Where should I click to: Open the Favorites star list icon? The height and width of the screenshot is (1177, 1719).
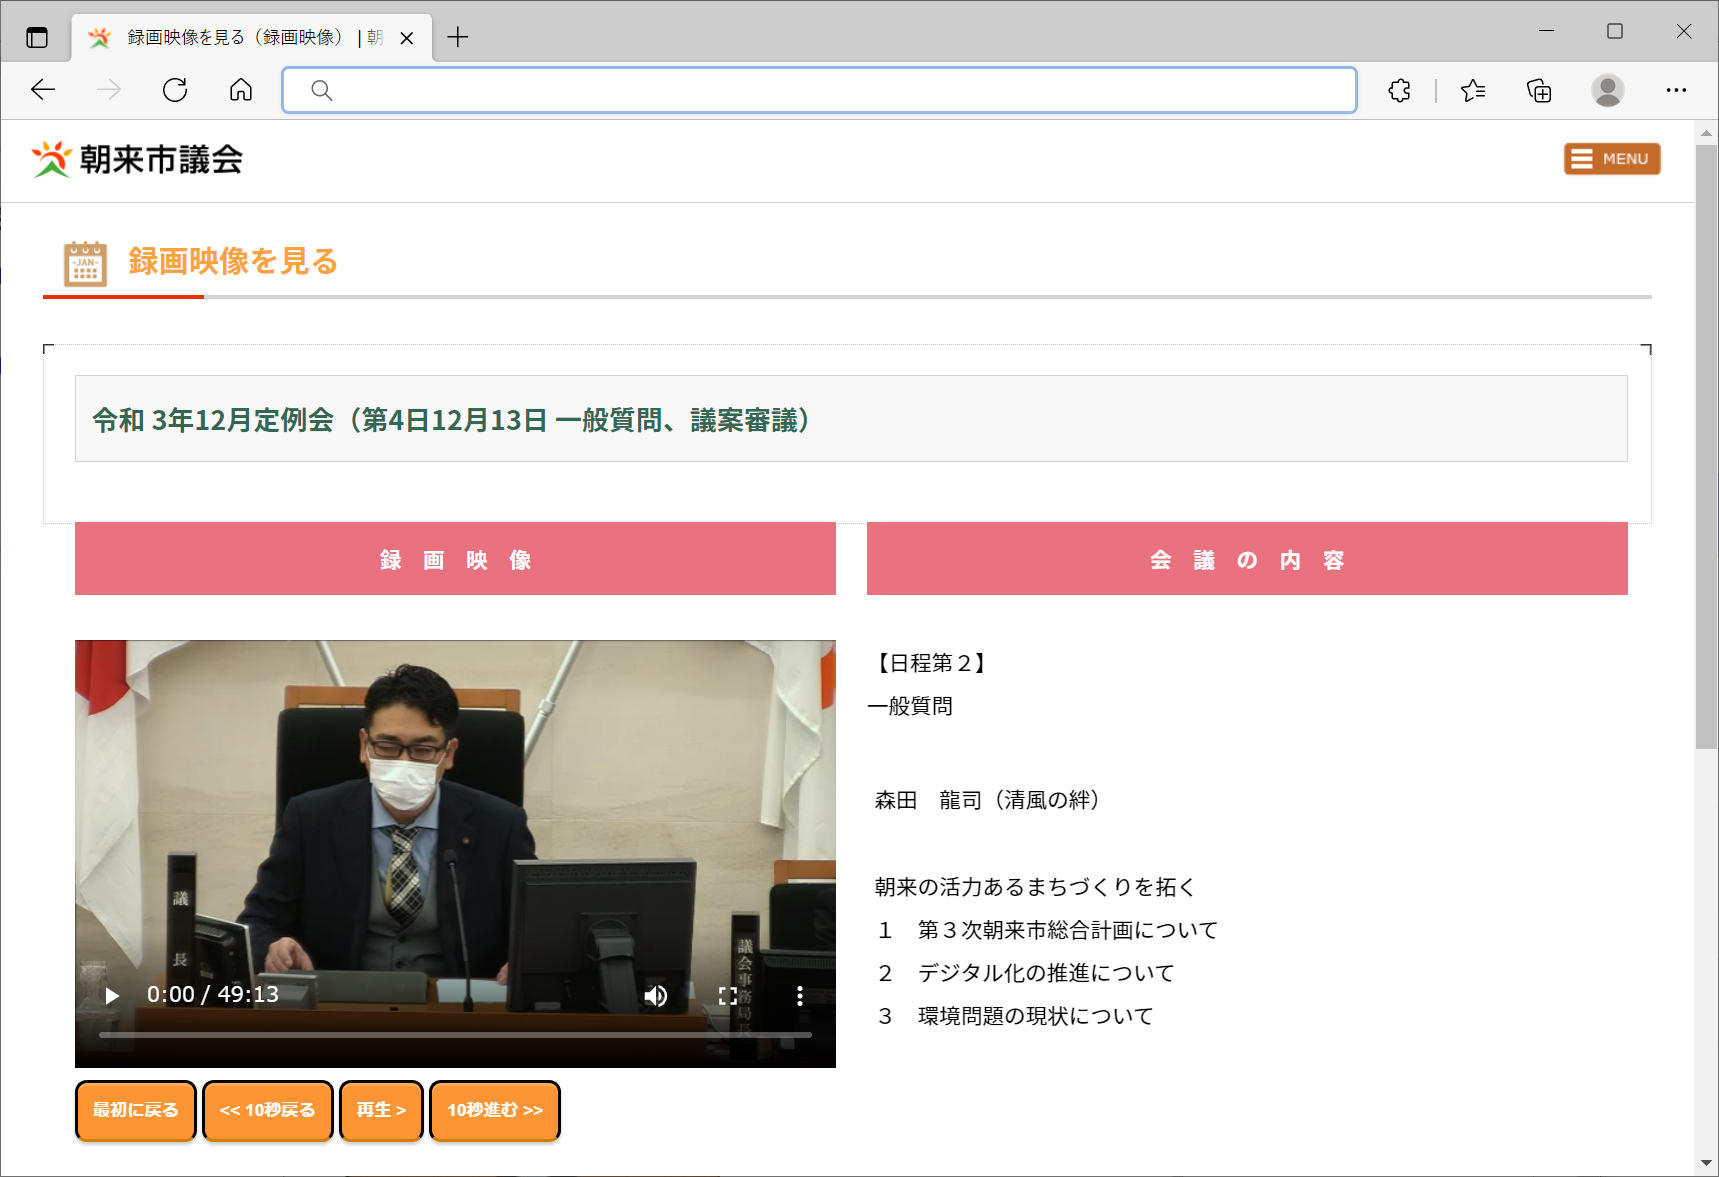1472,91
